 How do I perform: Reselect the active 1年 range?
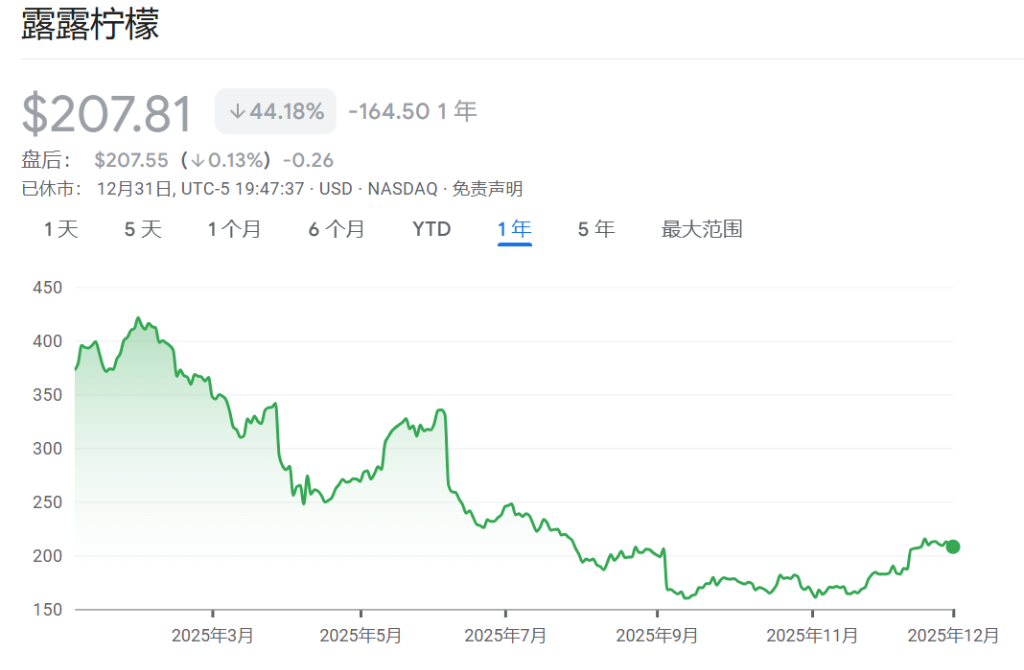513,229
